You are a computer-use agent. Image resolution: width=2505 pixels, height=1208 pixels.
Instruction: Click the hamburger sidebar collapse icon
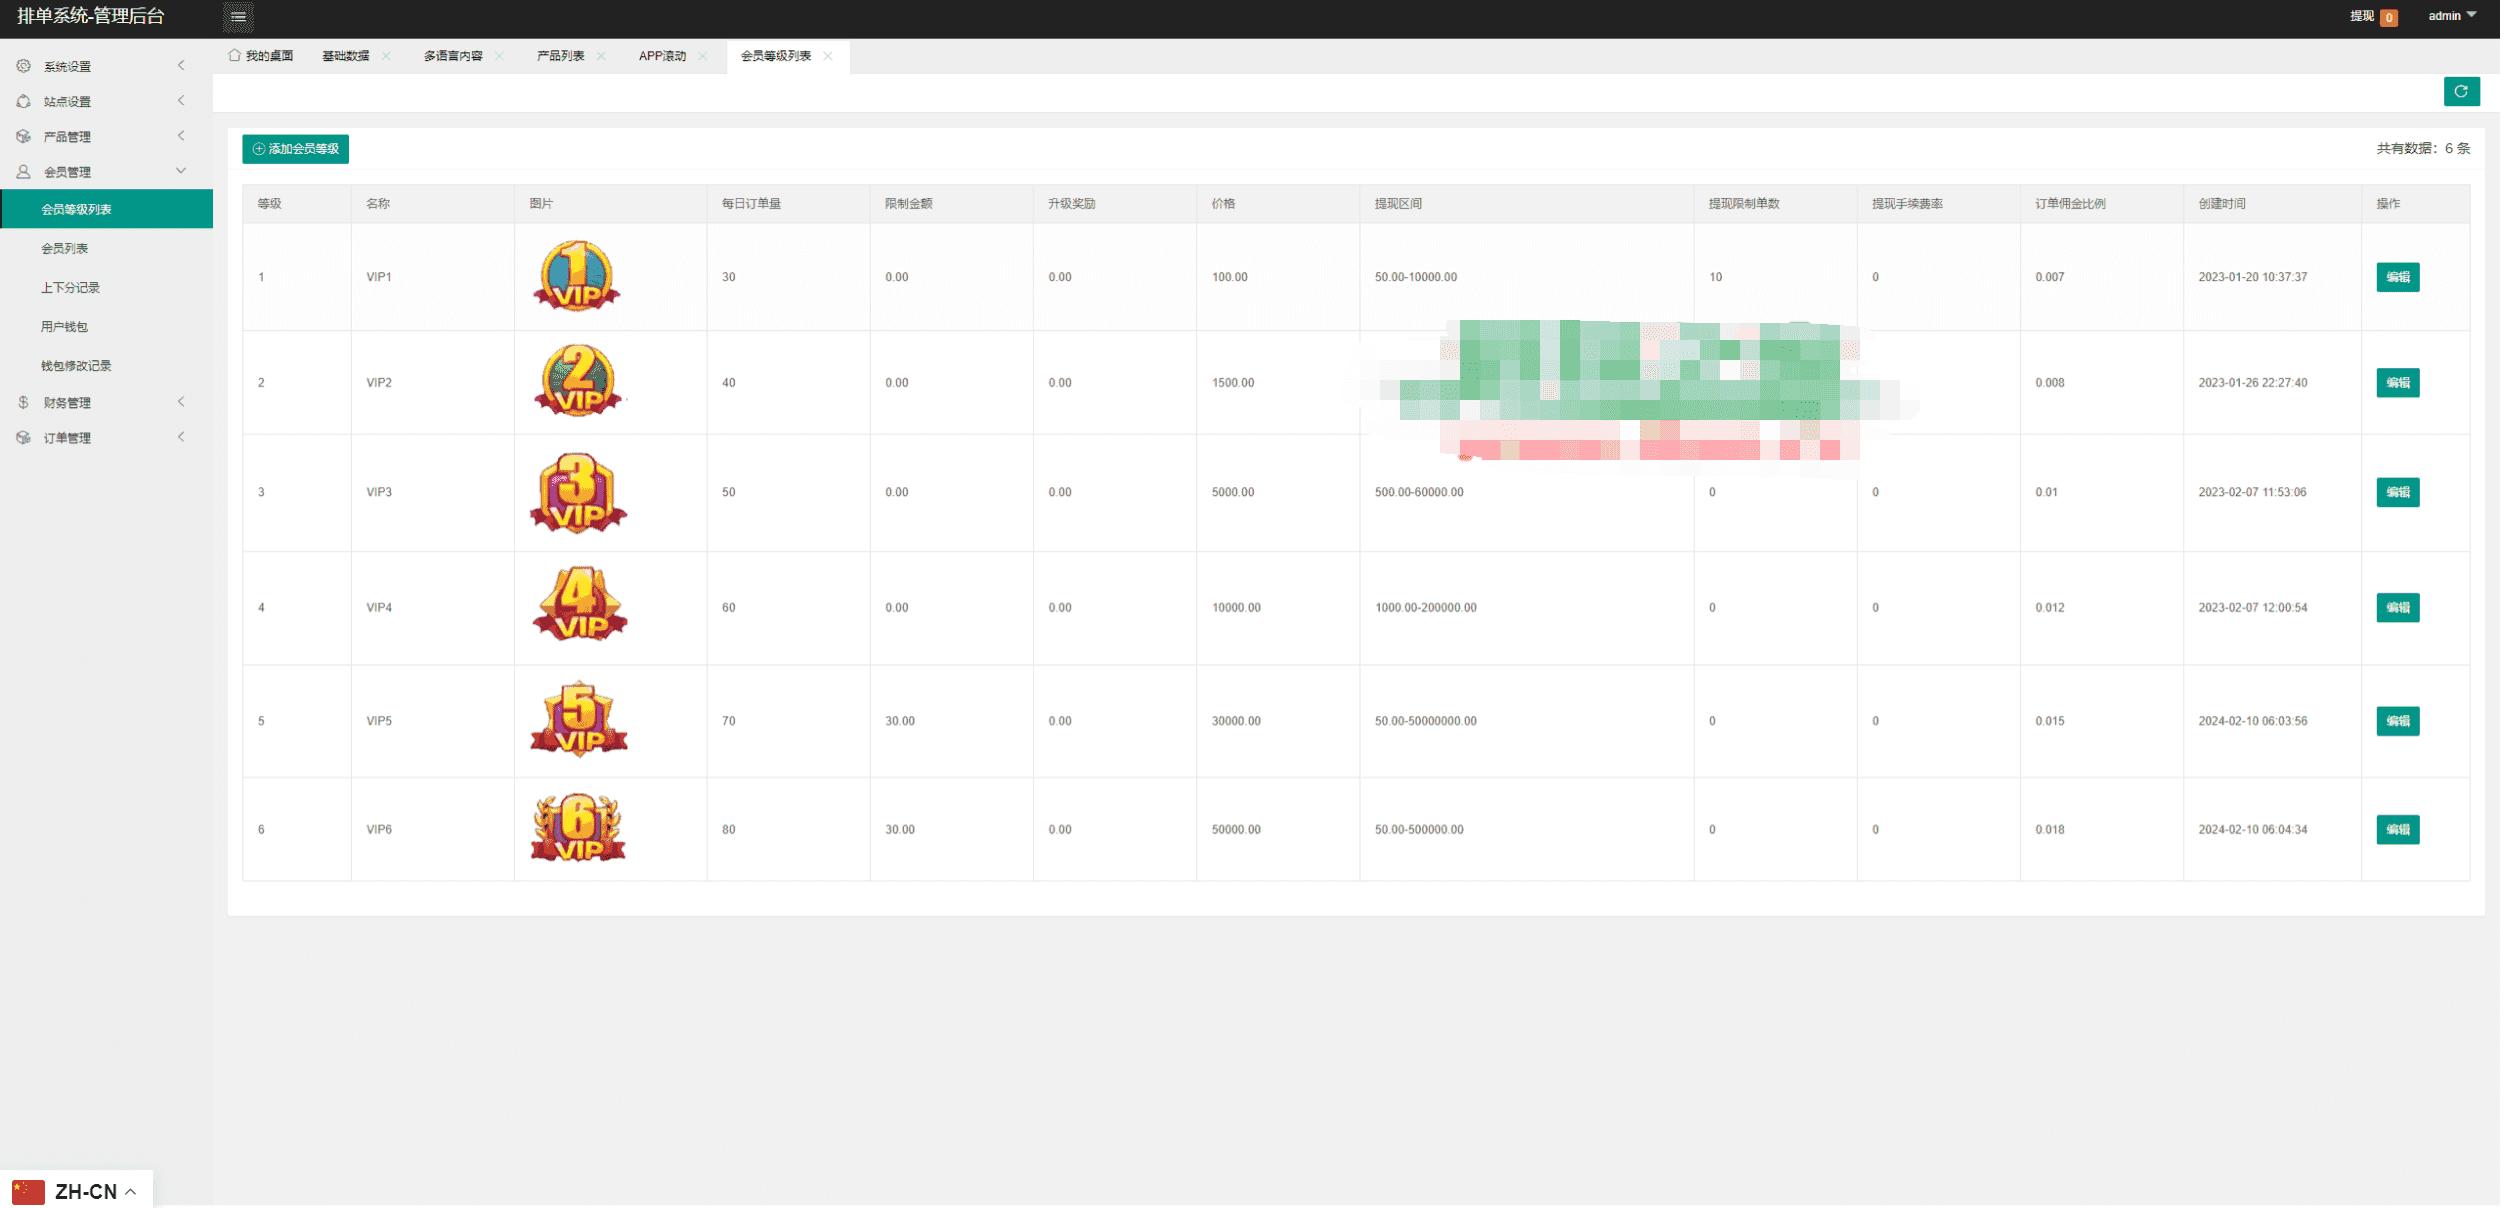click(x=238, y=16)
